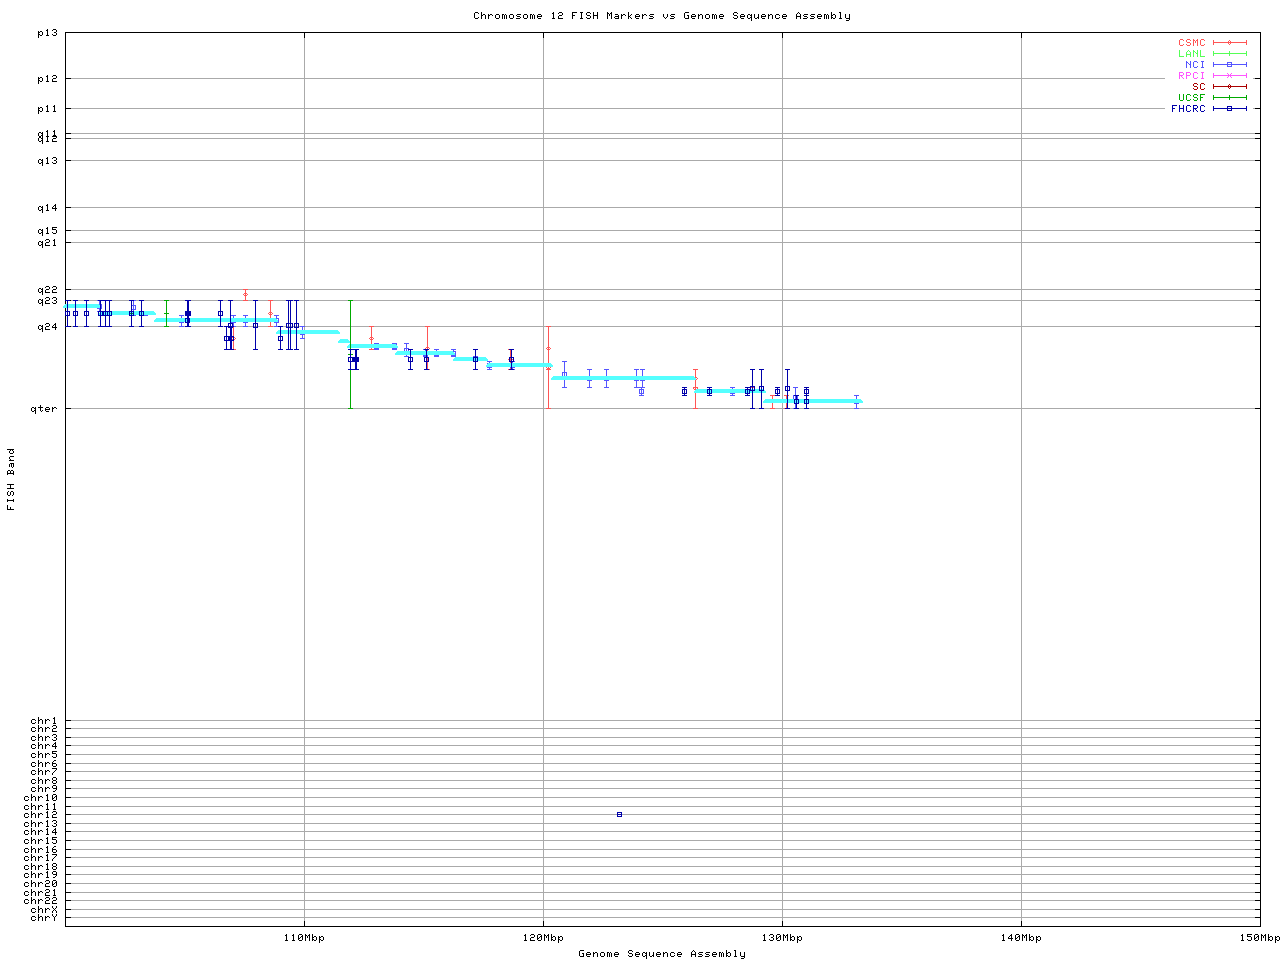Click the 120Mbp x-axis tick label
The height and width of the screenshot is (960, 1280).
click(543, 938)
